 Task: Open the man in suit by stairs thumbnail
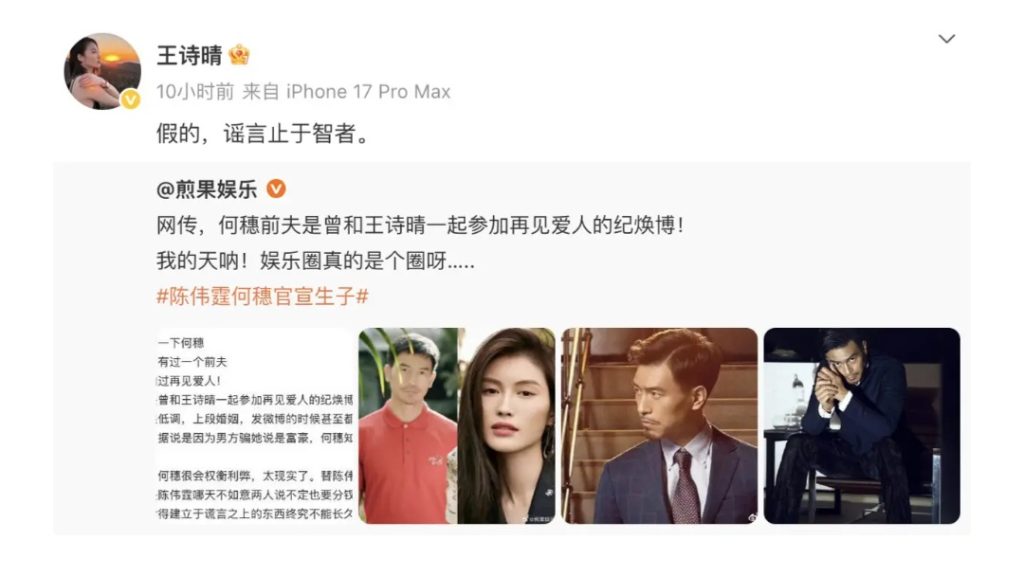(660, 426)
